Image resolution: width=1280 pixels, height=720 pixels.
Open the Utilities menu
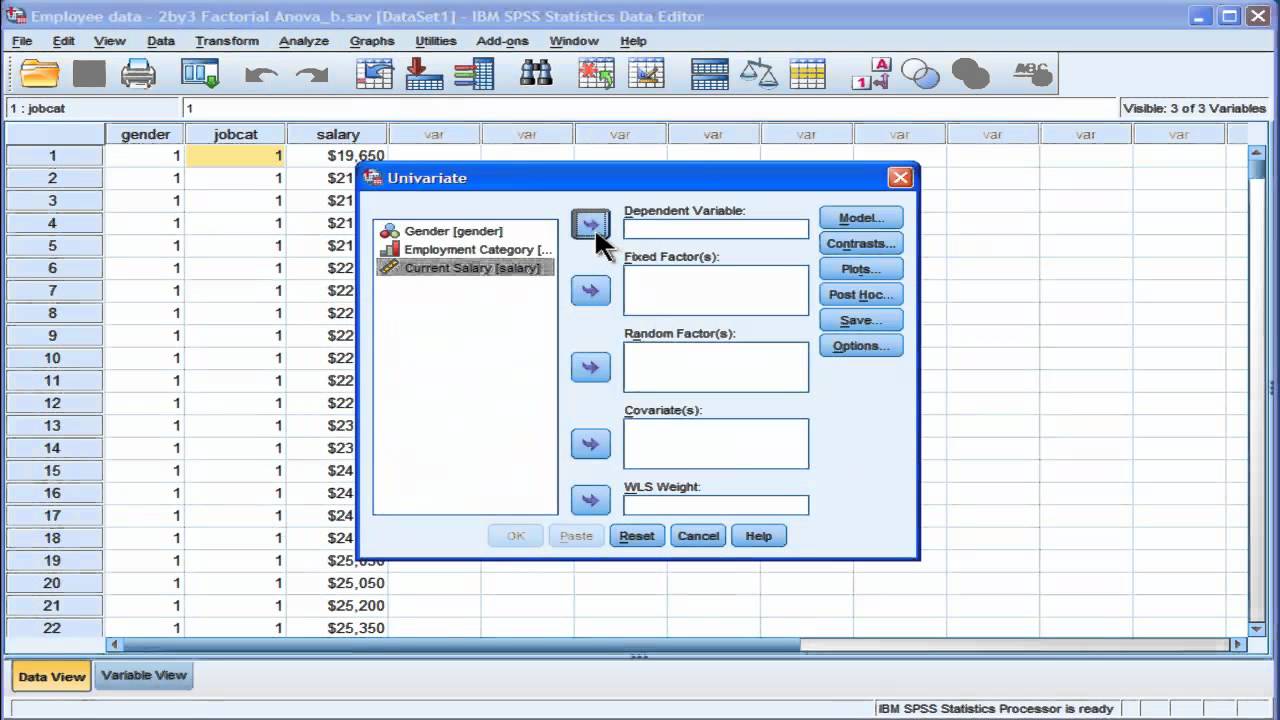tap(436, 41)
